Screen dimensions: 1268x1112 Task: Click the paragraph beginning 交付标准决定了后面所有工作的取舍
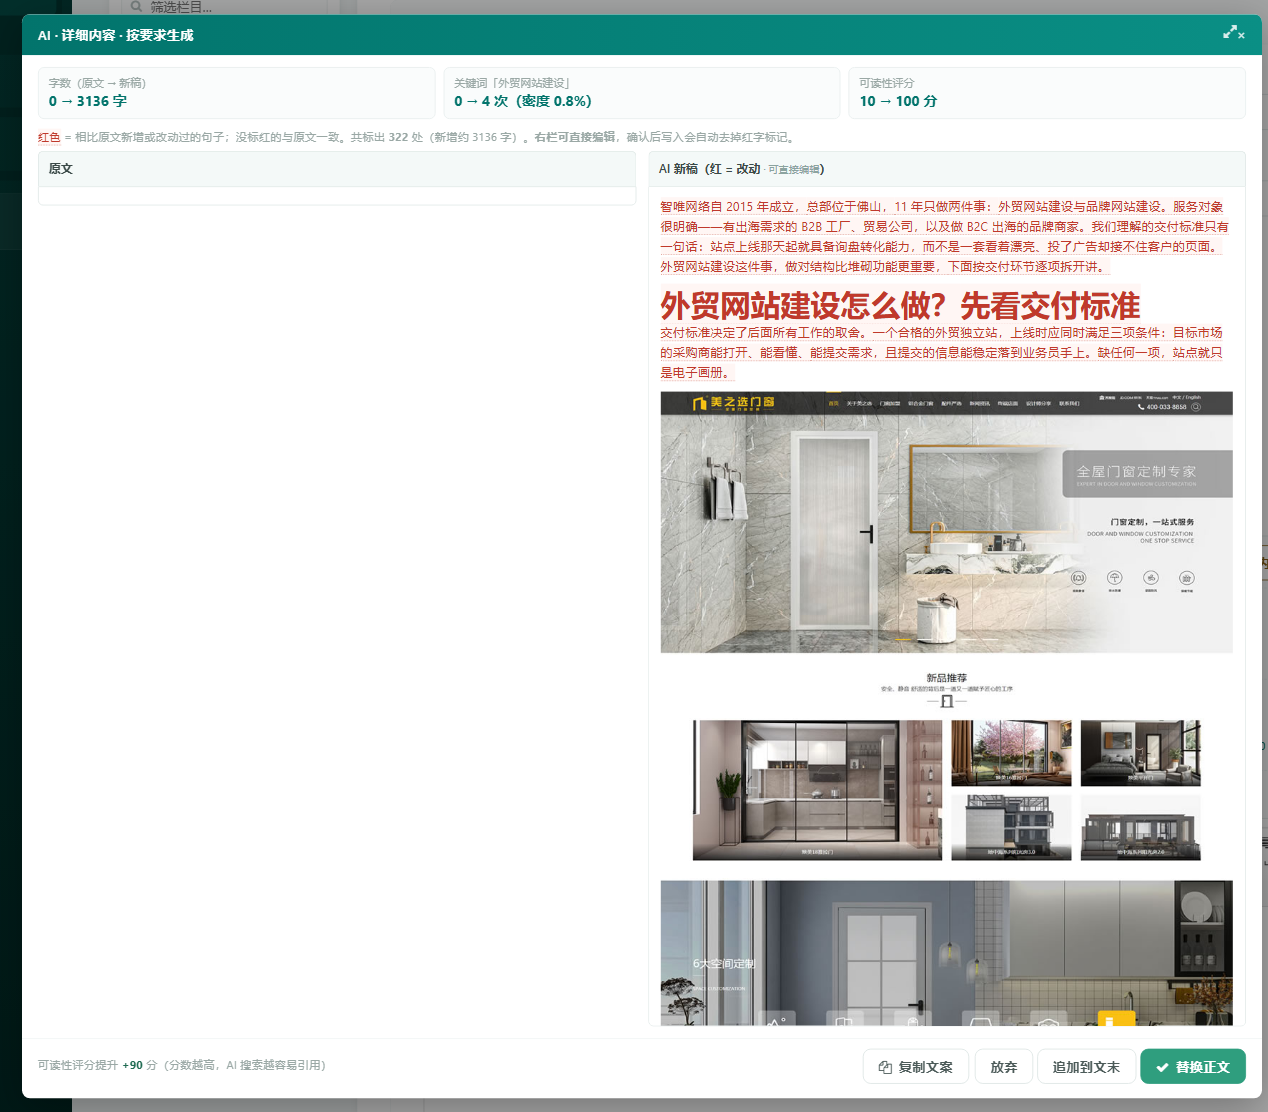click(942, 352)
